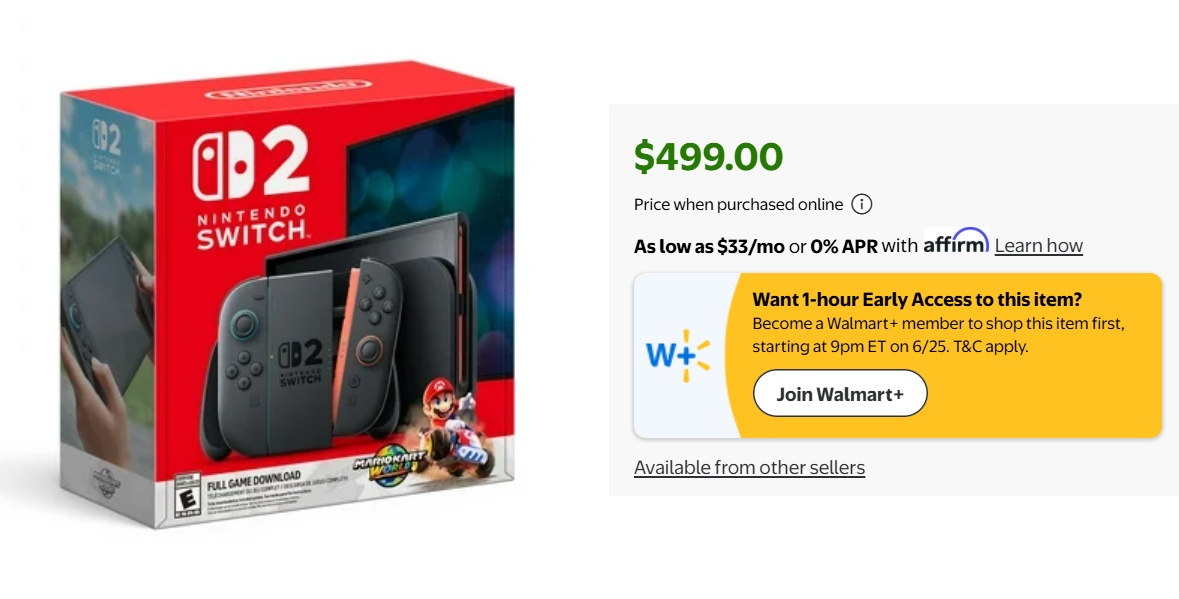Click Price when purchased online text

pos(738,204)
